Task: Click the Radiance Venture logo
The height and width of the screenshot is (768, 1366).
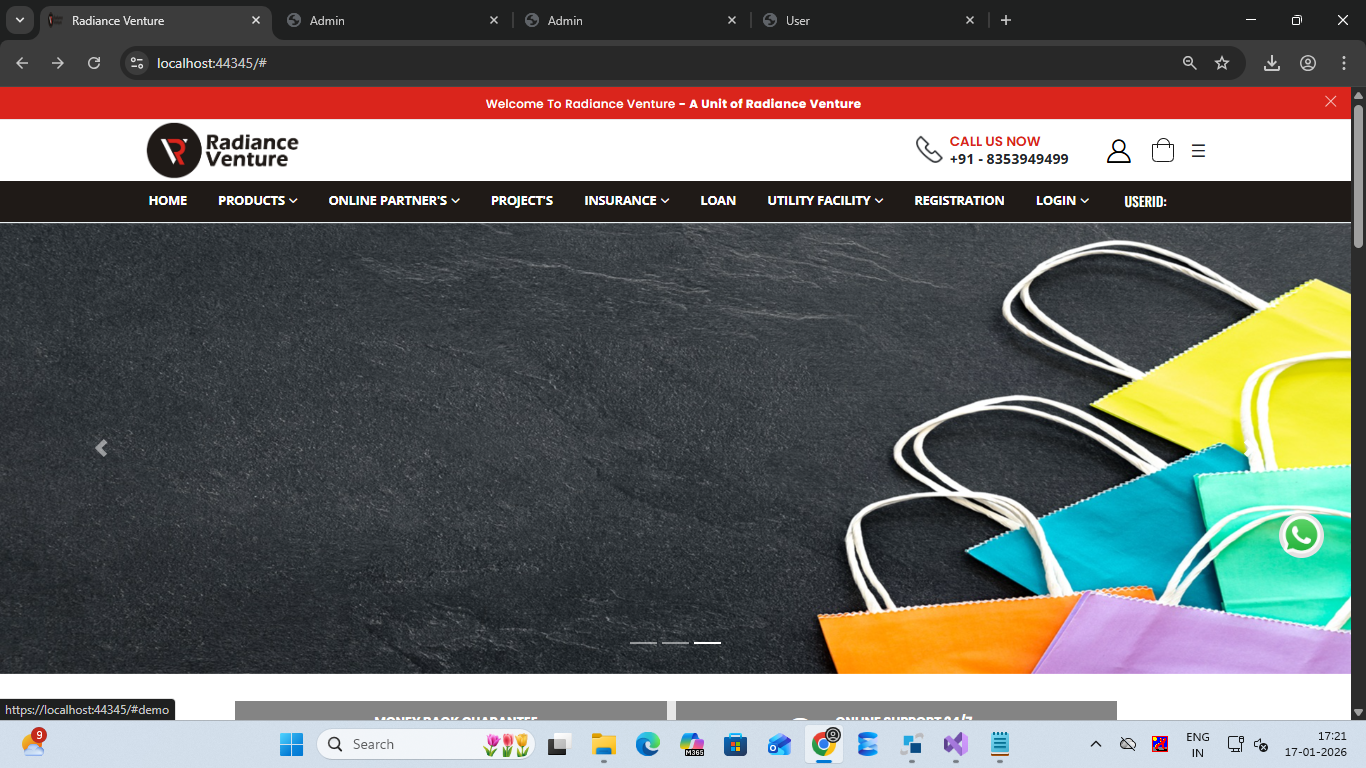Action: pyautogui.click(x=223, y=150)
